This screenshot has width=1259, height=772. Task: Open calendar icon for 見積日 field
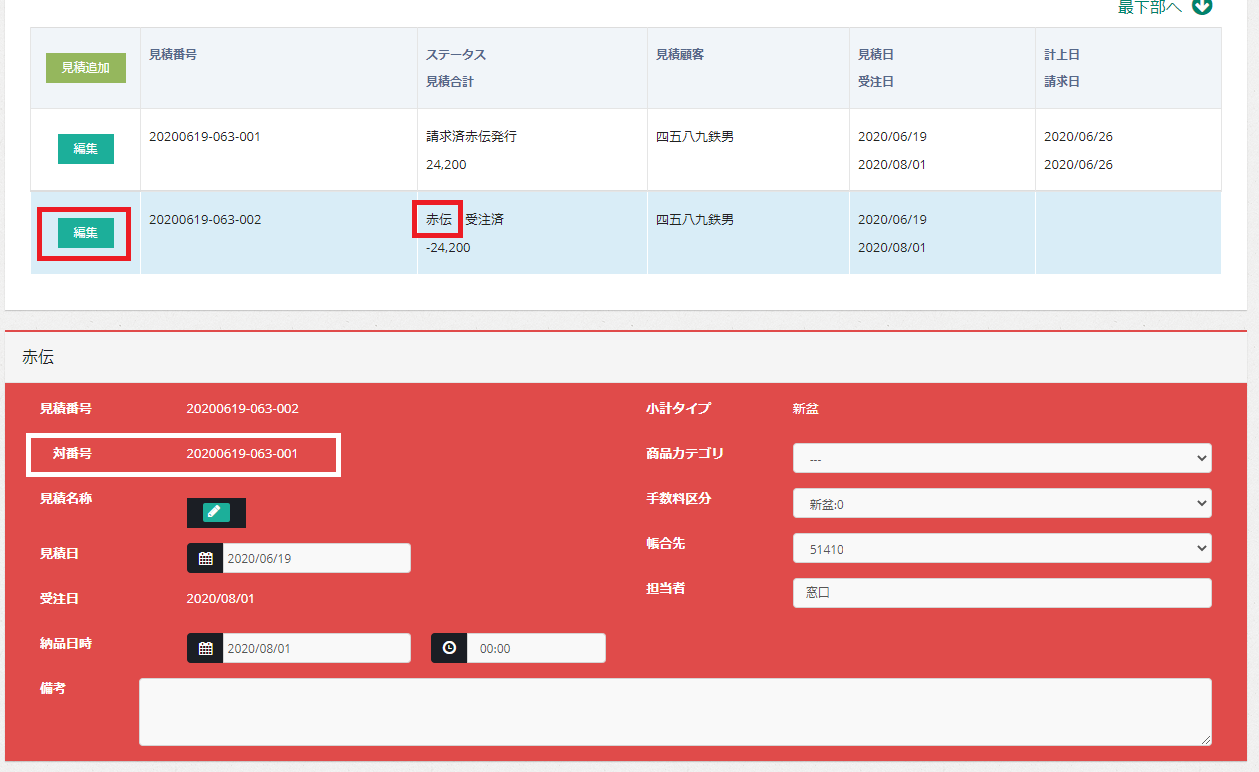click(x=205, y=558)
